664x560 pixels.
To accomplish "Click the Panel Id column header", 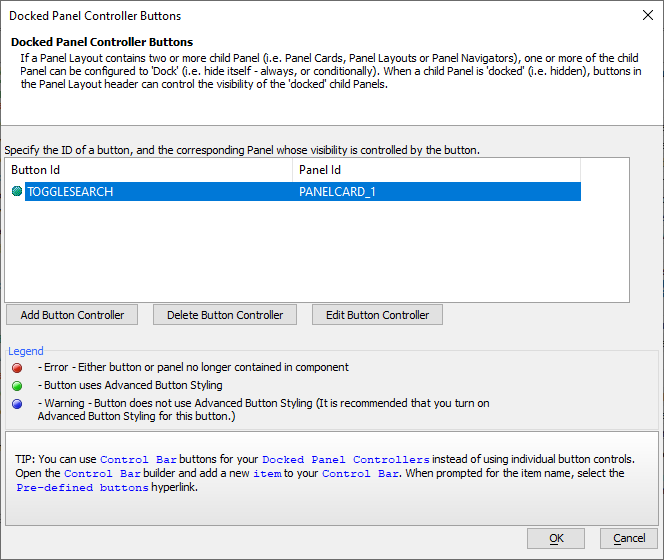I will click(436, 170).
